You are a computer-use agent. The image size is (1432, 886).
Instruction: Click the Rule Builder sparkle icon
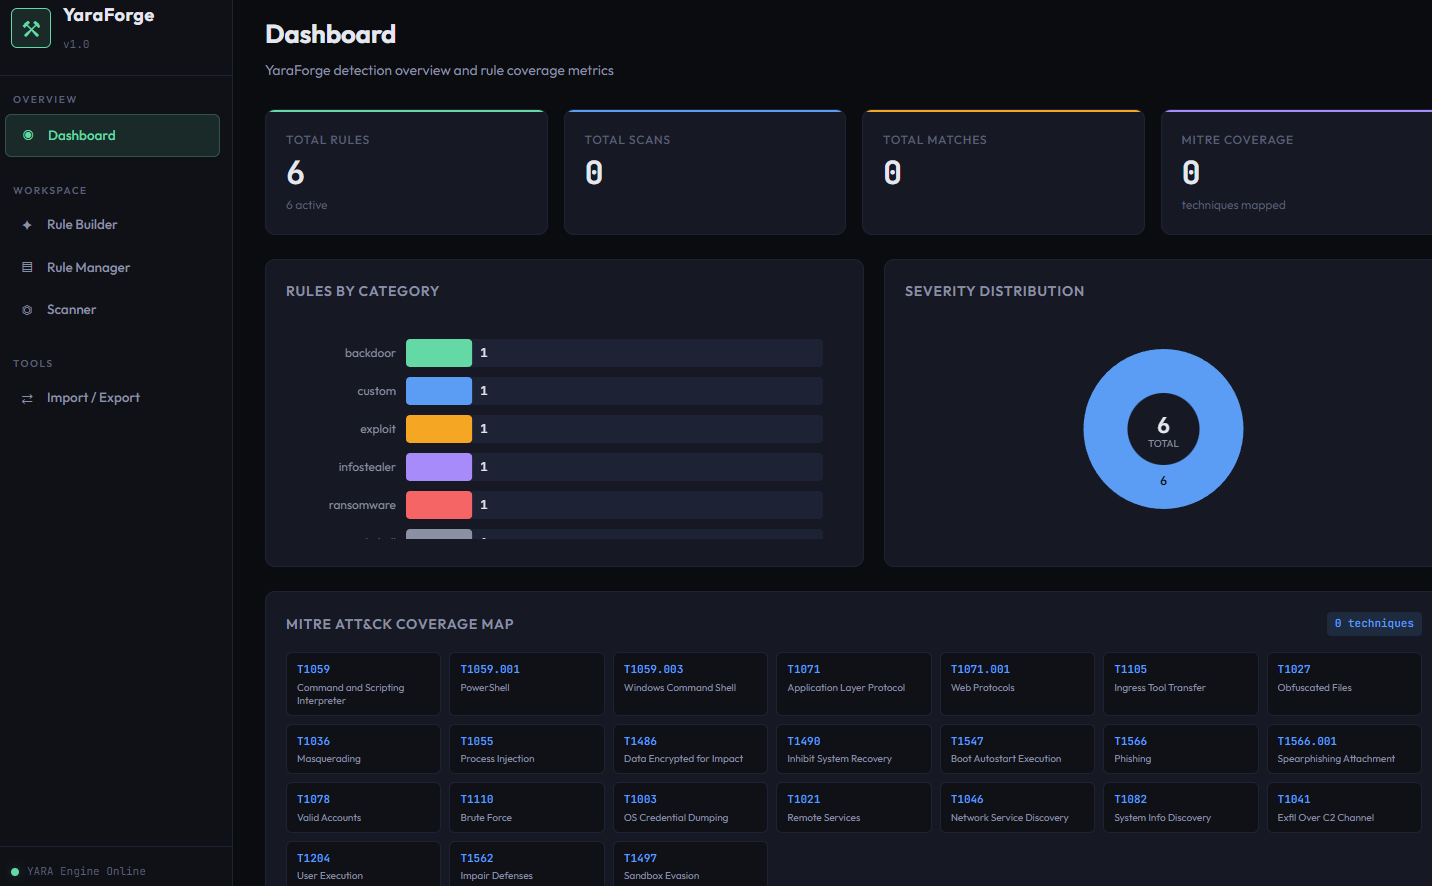(27, 224)
